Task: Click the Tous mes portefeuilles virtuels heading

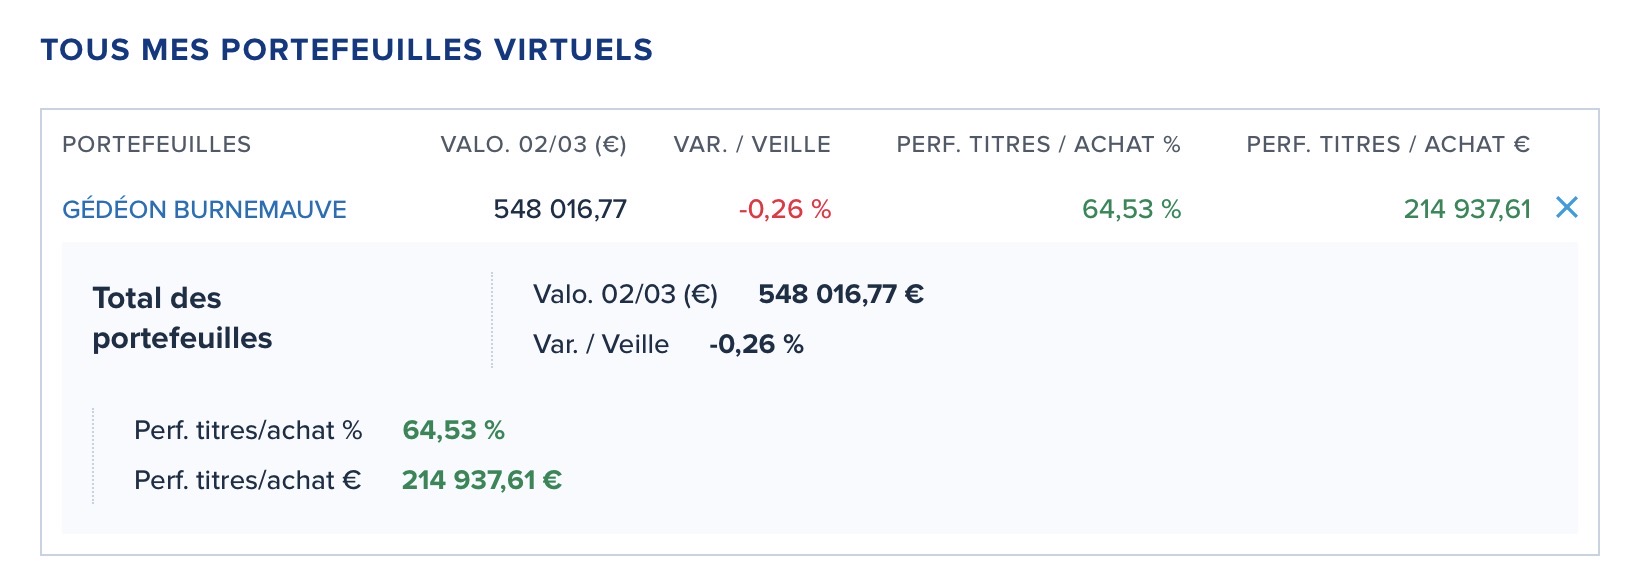Action: pos(346,50)
